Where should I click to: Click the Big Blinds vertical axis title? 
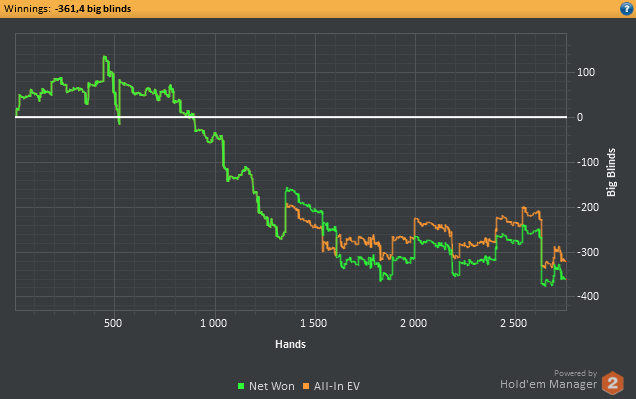[611, 172]
